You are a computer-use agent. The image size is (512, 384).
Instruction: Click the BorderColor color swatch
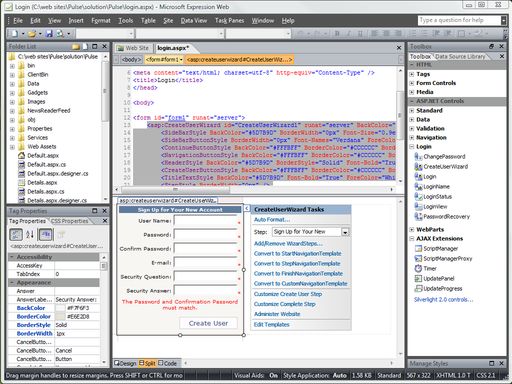pyautogui.click(x=60, y=316)
